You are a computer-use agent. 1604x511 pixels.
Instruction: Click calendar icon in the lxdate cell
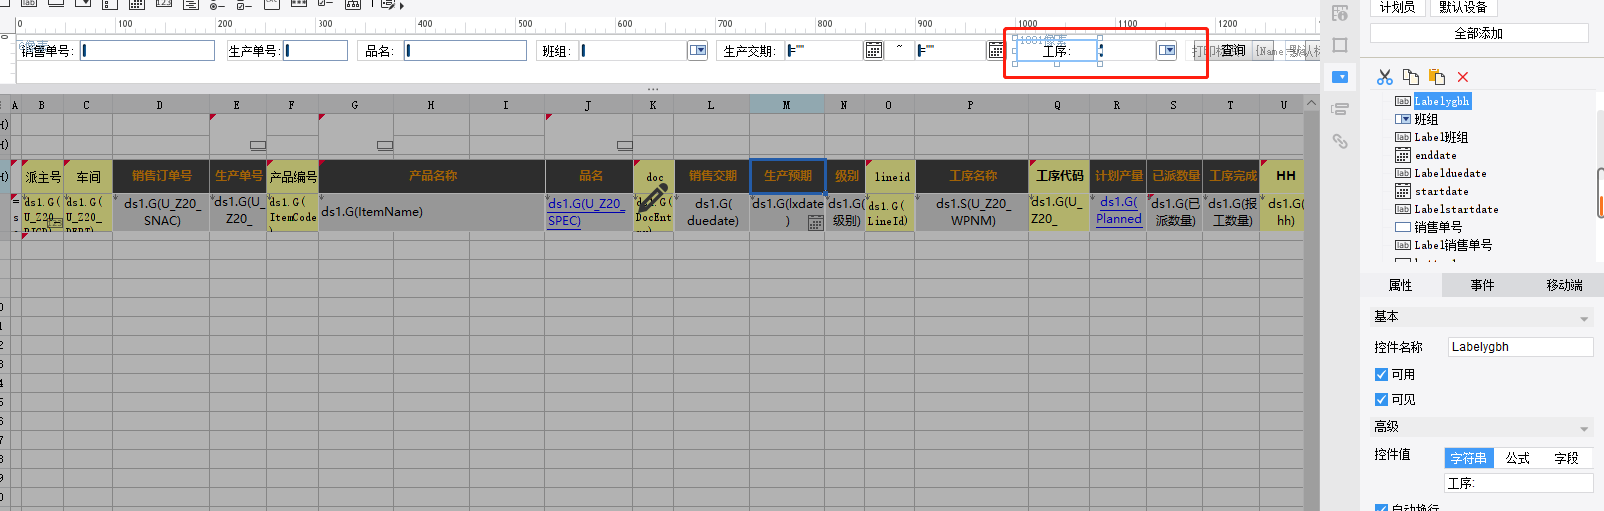point(816,223)
